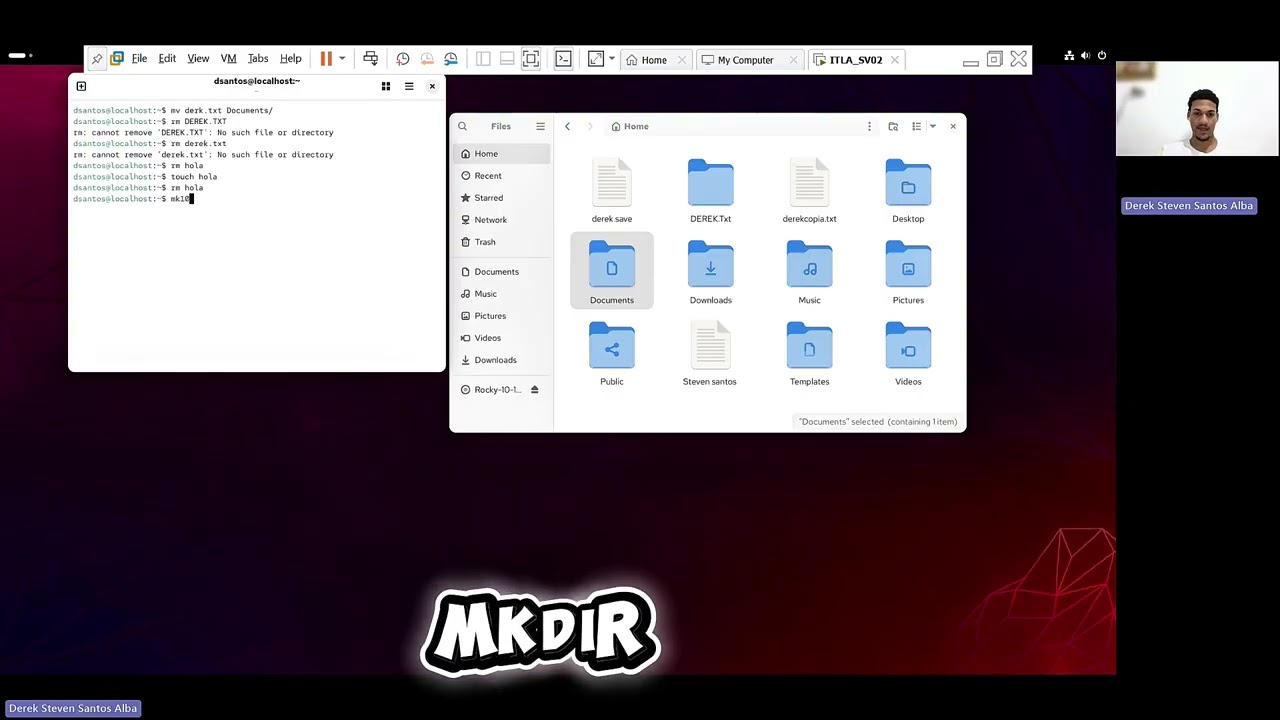Viewport: 1280px width, 720px height.
Task: Select the Downloads folder in the grid
Action: pos(711,272)
